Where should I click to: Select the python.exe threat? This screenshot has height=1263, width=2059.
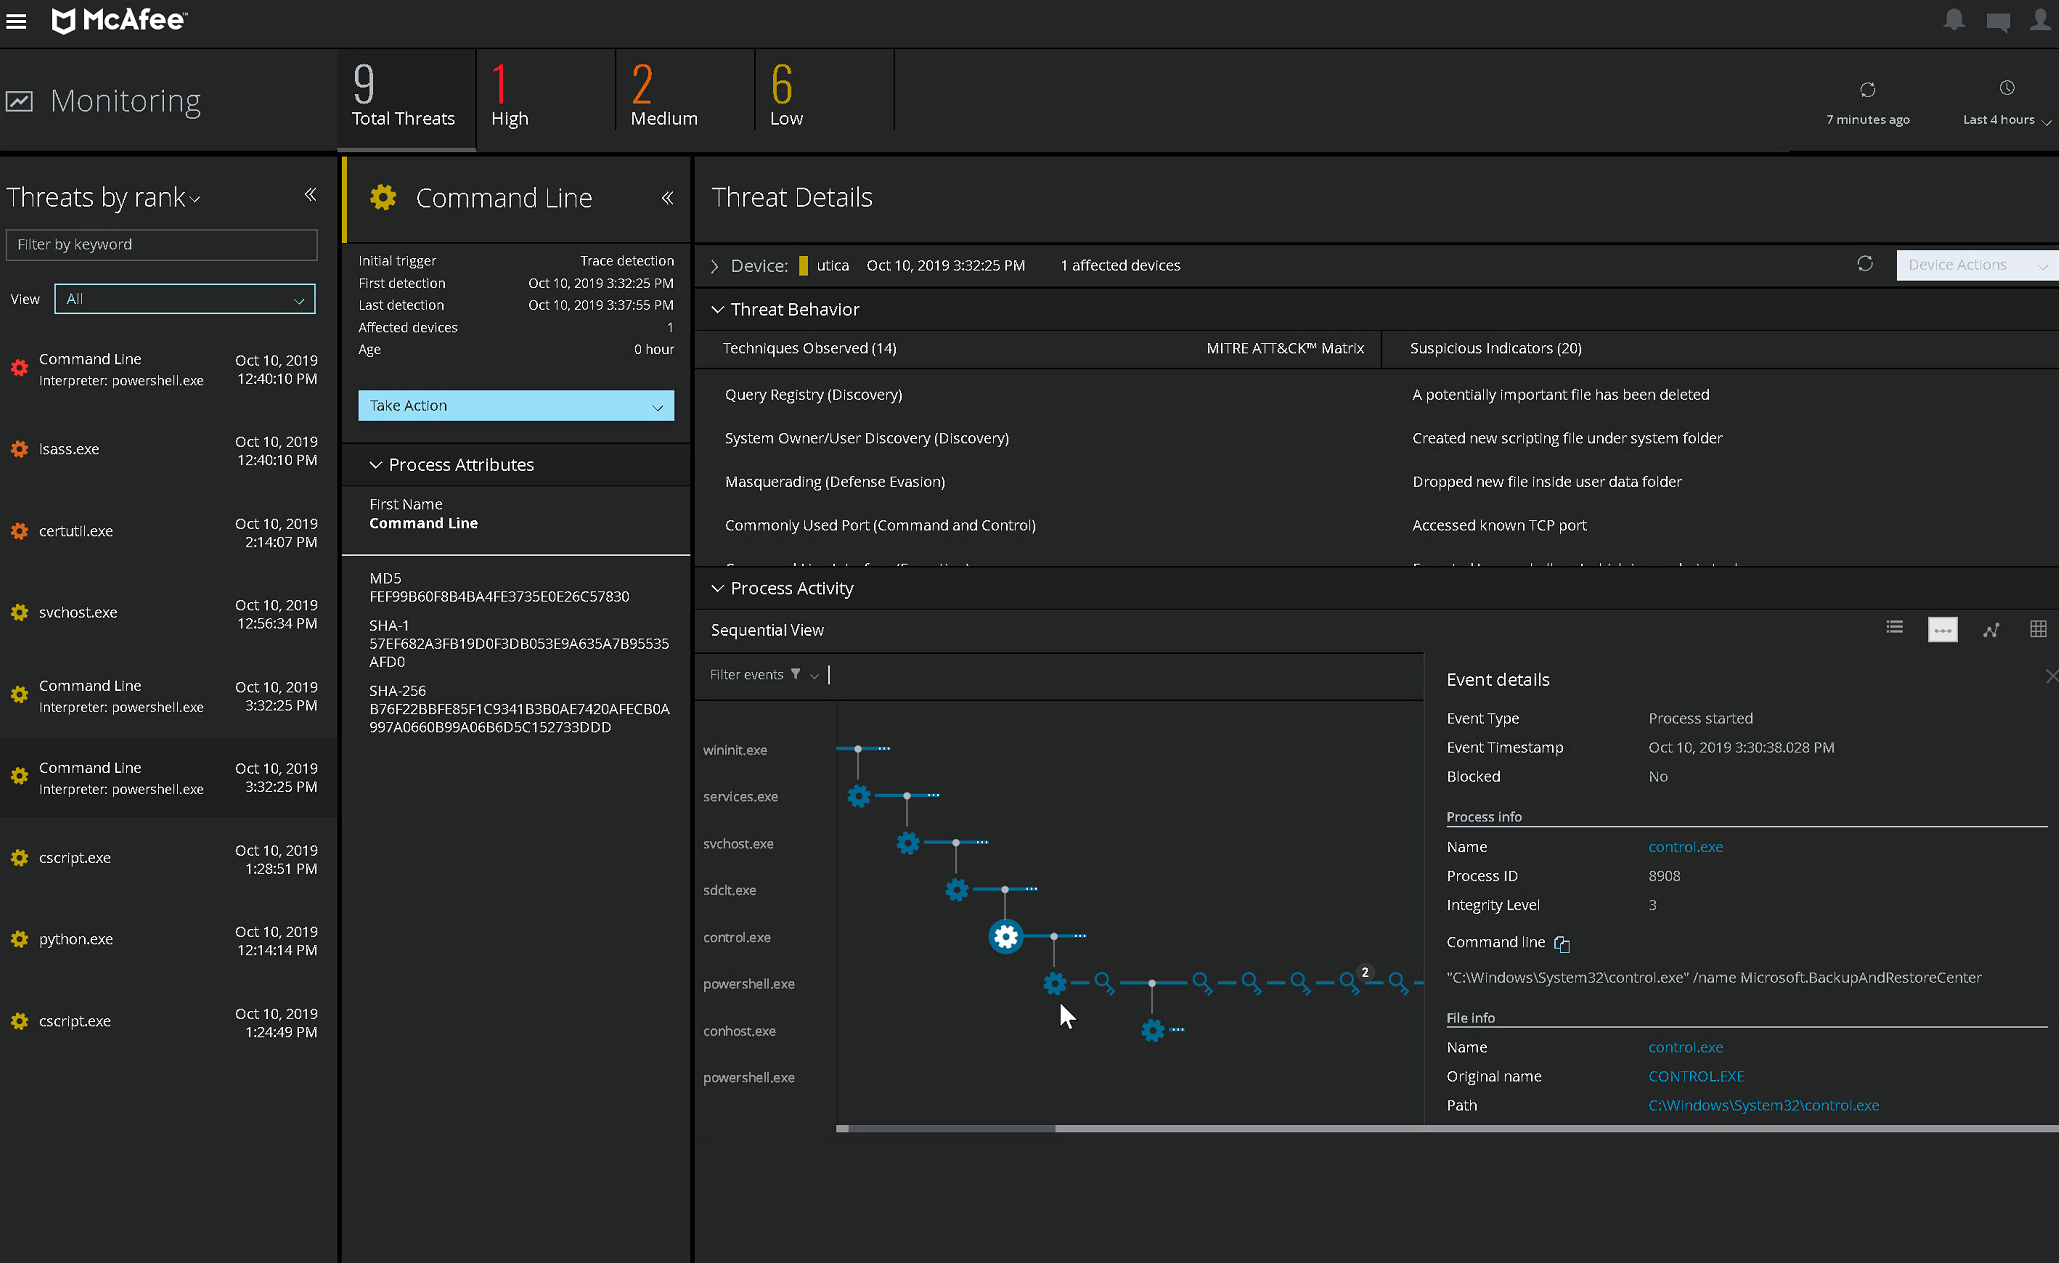click(168, 940)
